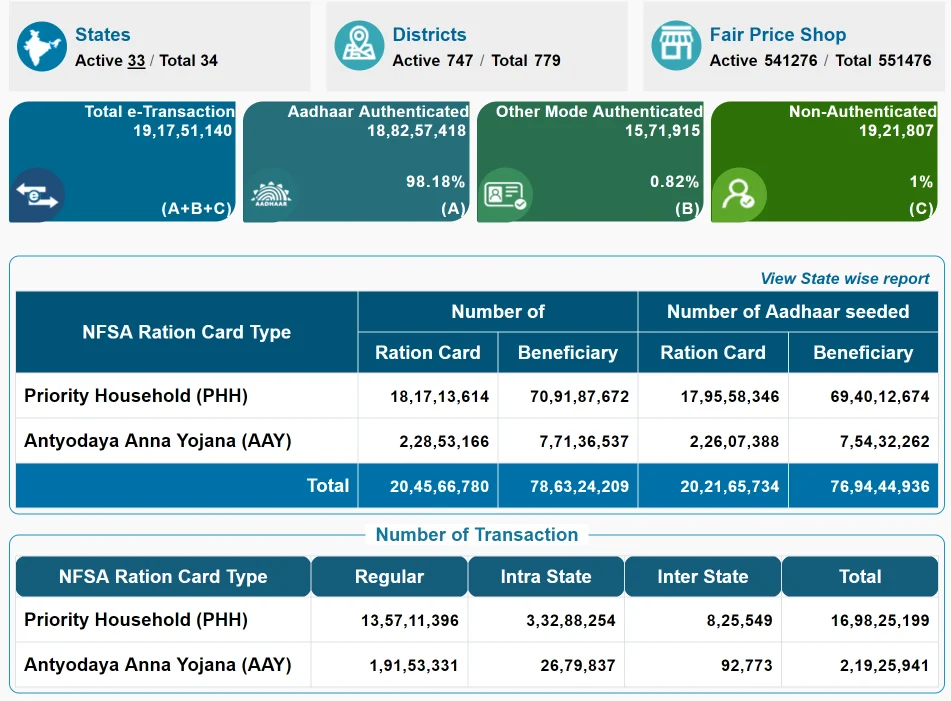Click PHH regular transactions 13,57,11,396
This screenshot has width=951, height=701.
tap(410, 620)
